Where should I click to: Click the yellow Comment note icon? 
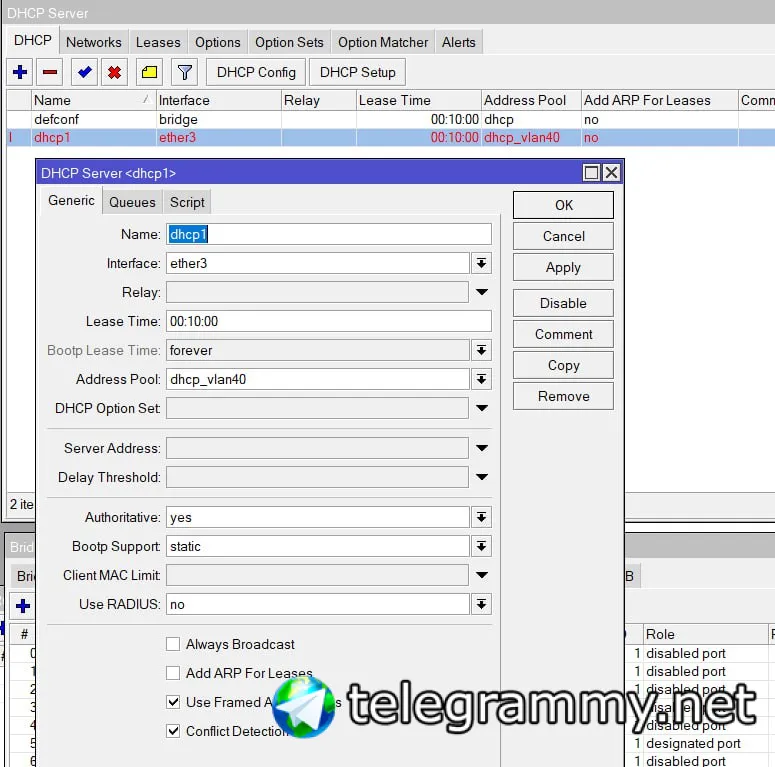coord(149,72)
